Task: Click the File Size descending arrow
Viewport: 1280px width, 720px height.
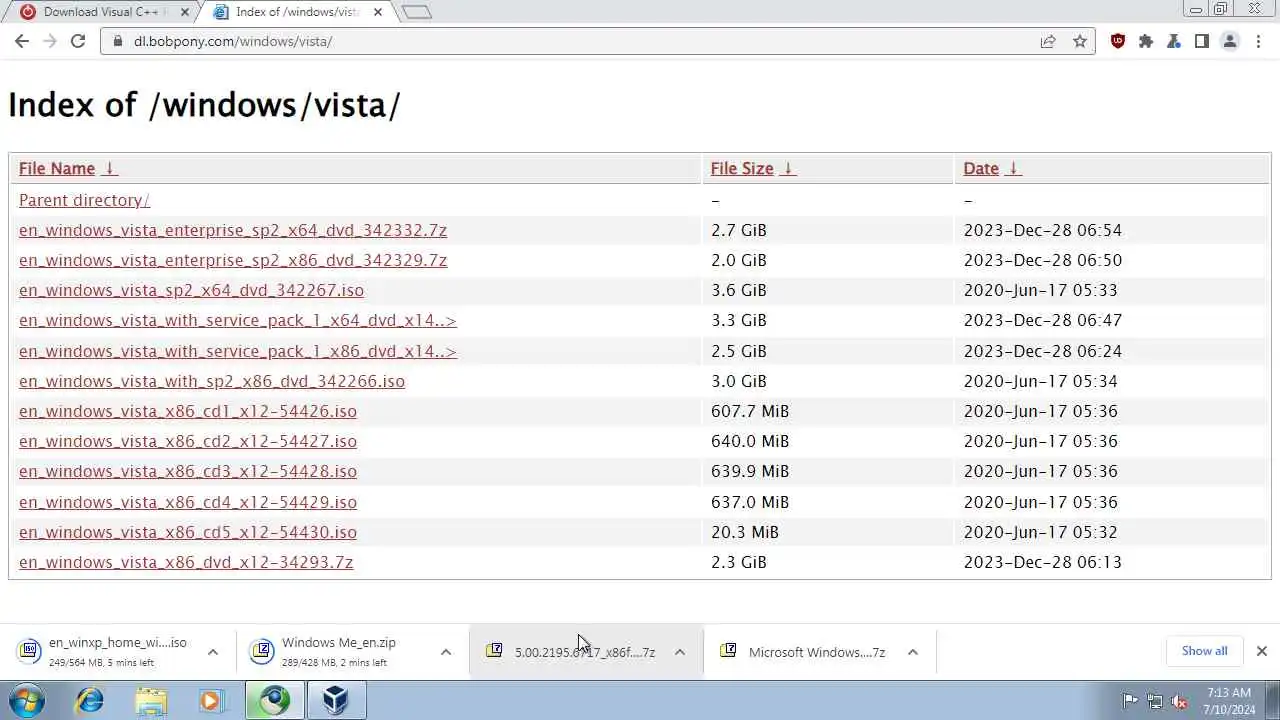Action: pyautogui.click(x=787, y=168)
